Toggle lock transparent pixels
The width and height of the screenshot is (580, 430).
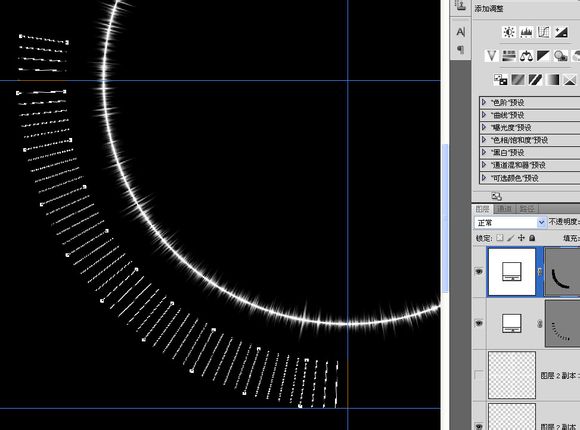pyautogui.click(x=500, y=238)
